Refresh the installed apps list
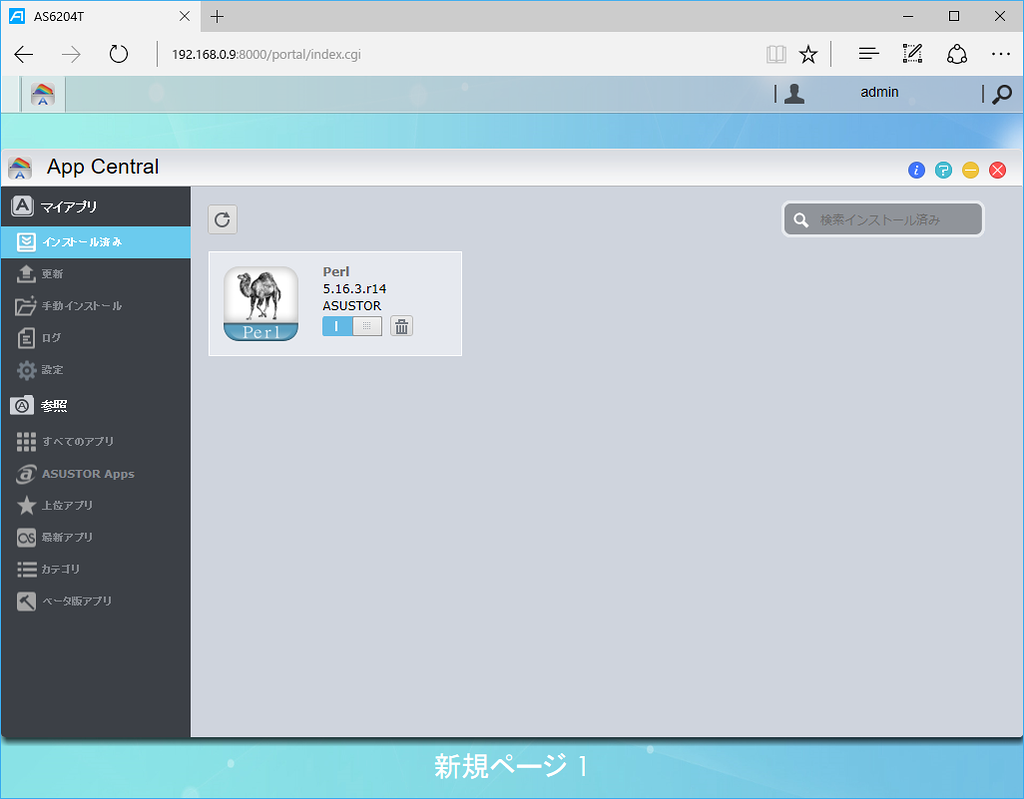Image resolution: width=1024 pixels, height=799 pixels. [x=222, y=219]
